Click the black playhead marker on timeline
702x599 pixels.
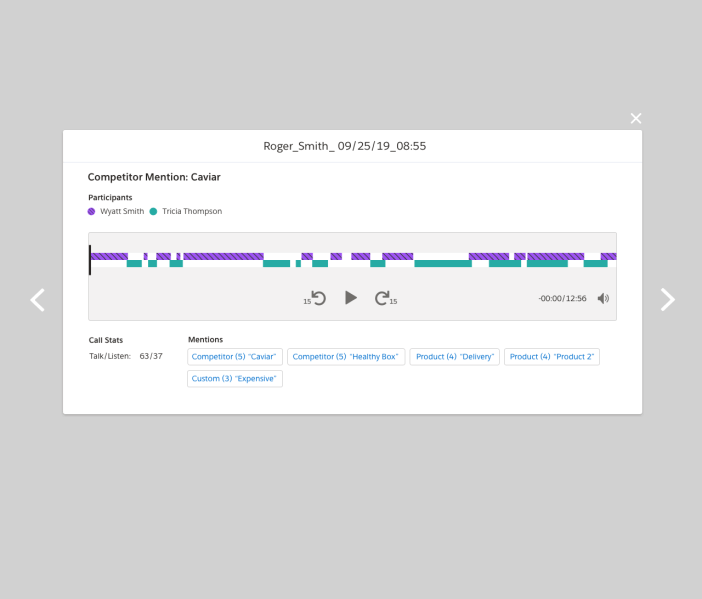[x=90, y=260]
